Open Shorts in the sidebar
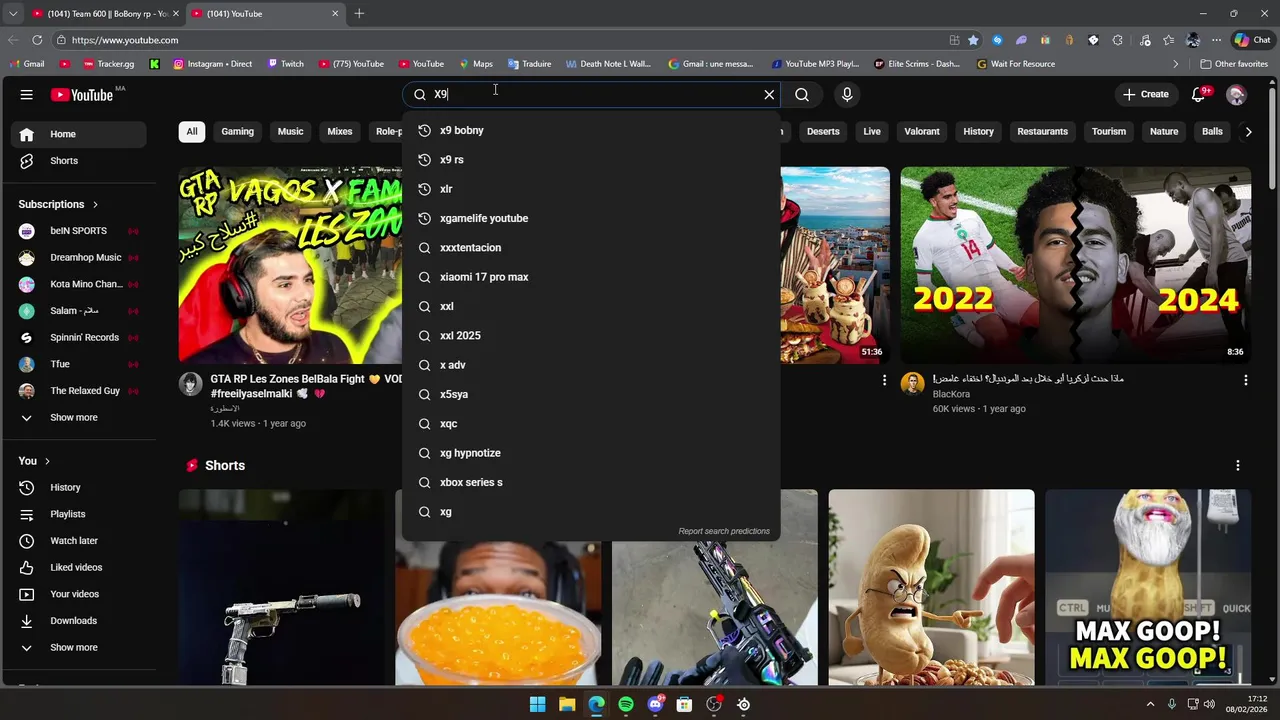 [x=78, y=161]
